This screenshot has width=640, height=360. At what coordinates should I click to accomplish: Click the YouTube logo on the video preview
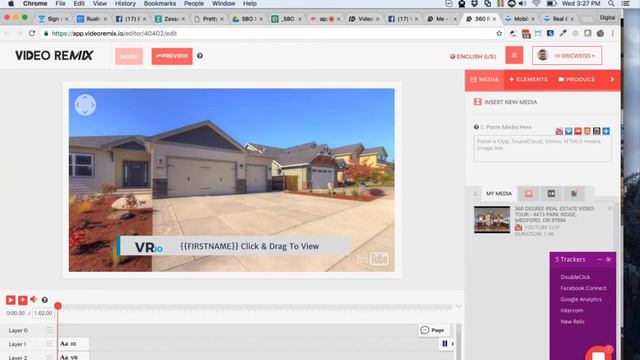click(x=373, y=259)
